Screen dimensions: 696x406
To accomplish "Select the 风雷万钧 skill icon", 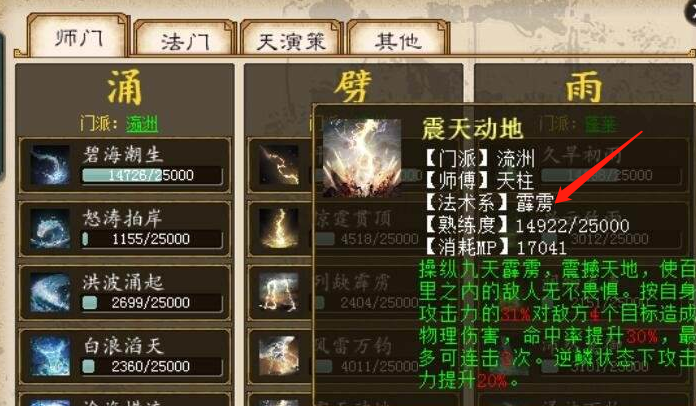I will [x=279, y=356].
